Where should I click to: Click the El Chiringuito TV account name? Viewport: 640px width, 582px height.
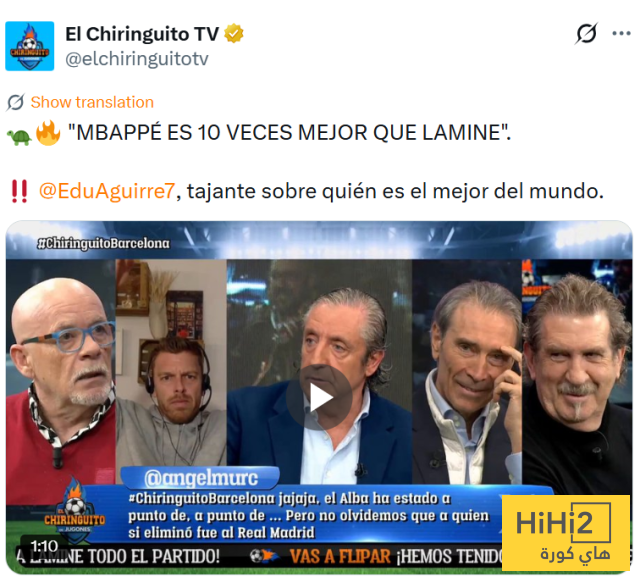click(142, 34)
